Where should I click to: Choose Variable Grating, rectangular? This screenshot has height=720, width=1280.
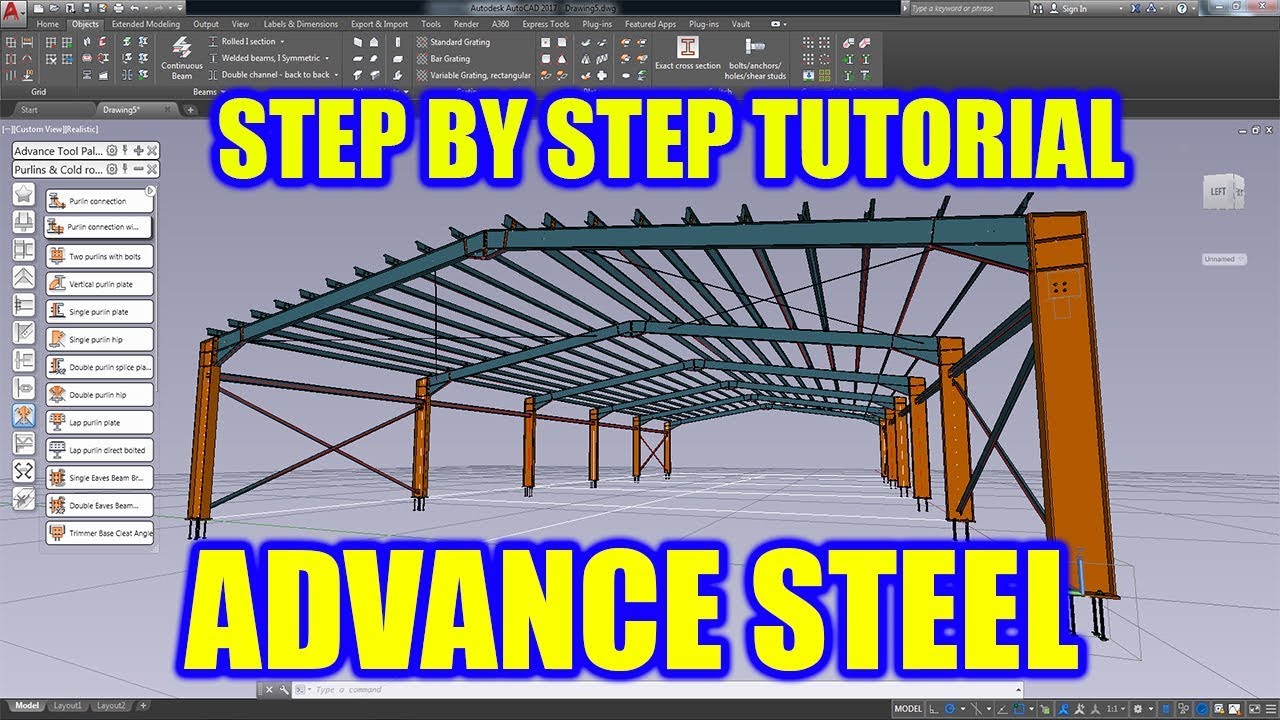(473, 75)
